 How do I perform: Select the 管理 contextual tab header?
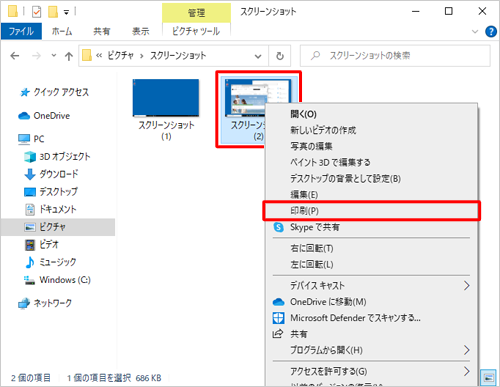tap(196, 13)
